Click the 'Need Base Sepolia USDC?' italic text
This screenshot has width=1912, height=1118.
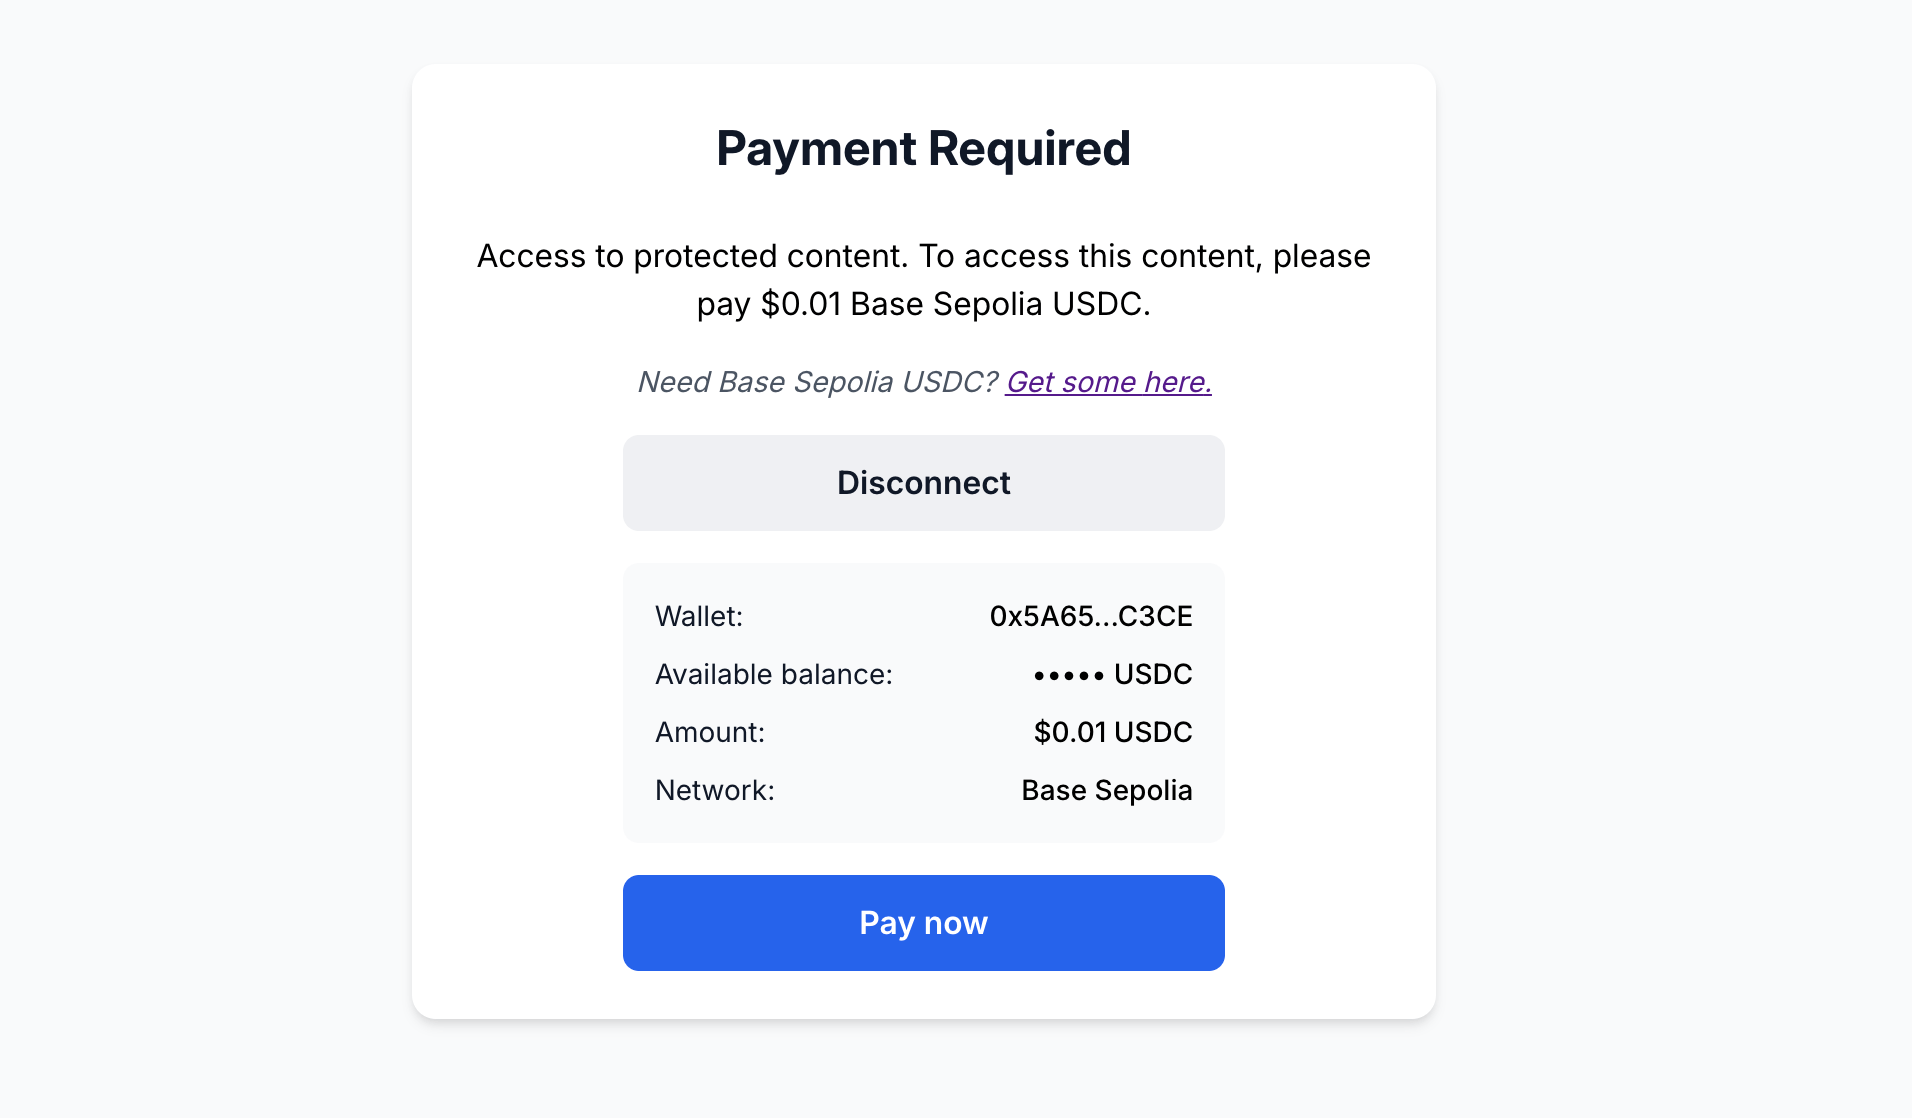pos(817,382)
